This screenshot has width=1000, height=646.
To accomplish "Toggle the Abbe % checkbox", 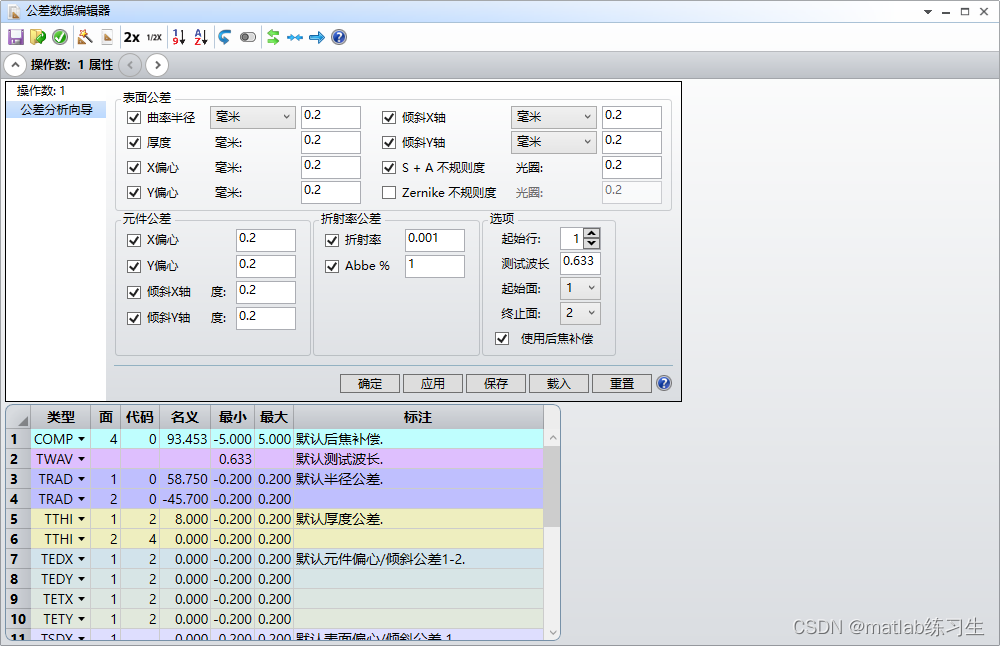I will [x=332, y=267].
